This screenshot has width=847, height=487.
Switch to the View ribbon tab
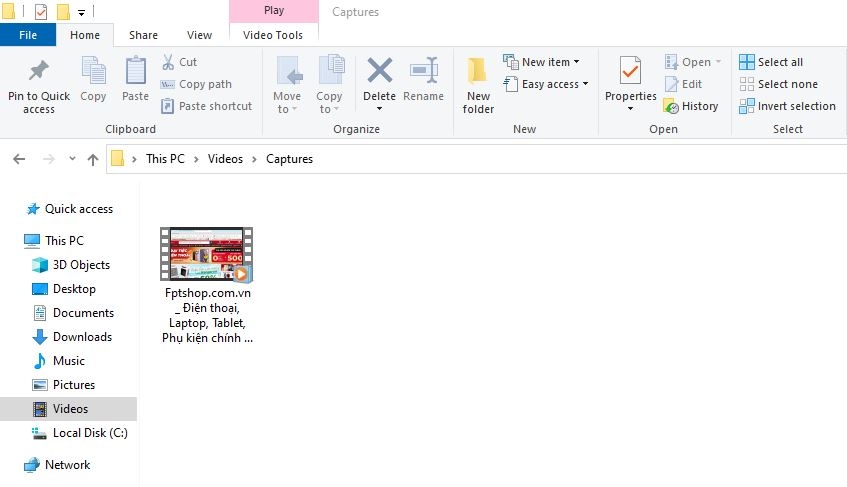tap(199, 35)
